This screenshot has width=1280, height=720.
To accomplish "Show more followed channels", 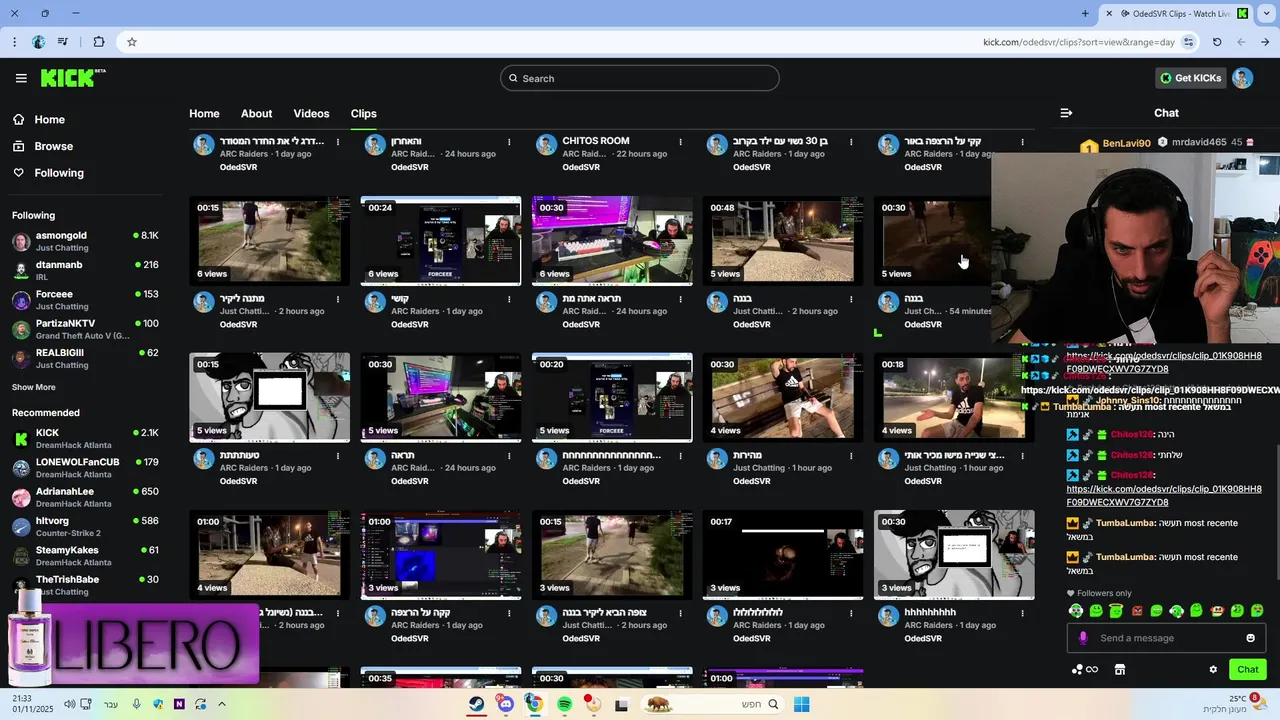I will tap(34, 387).
